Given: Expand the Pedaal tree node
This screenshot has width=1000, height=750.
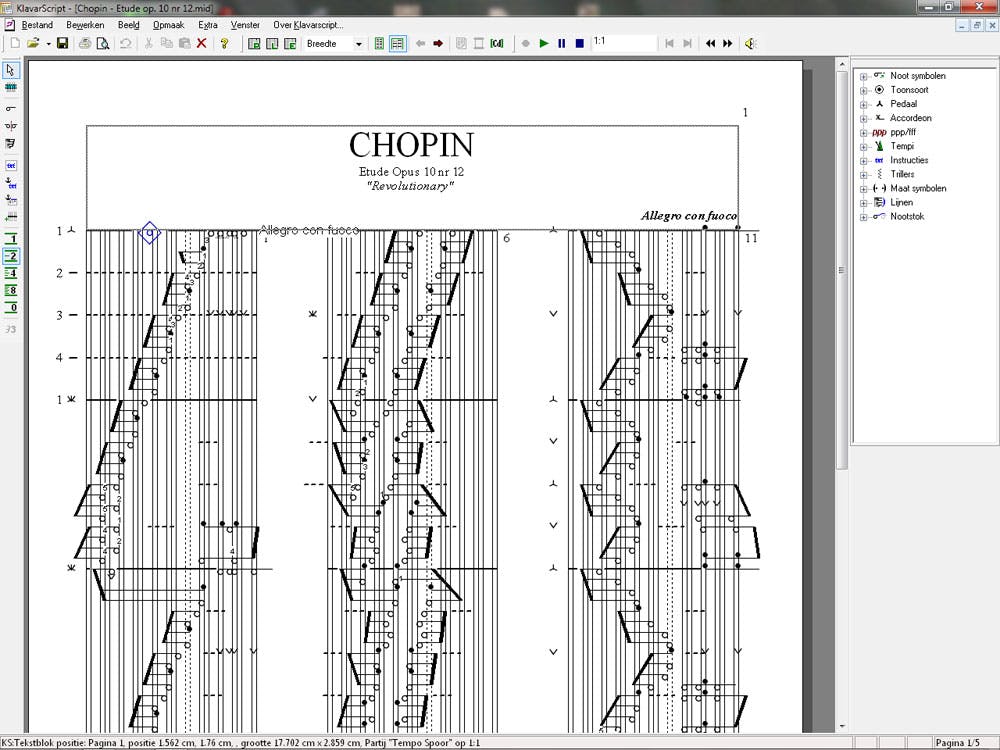Looking at the screenshot, I should click(x=864, y=104).
